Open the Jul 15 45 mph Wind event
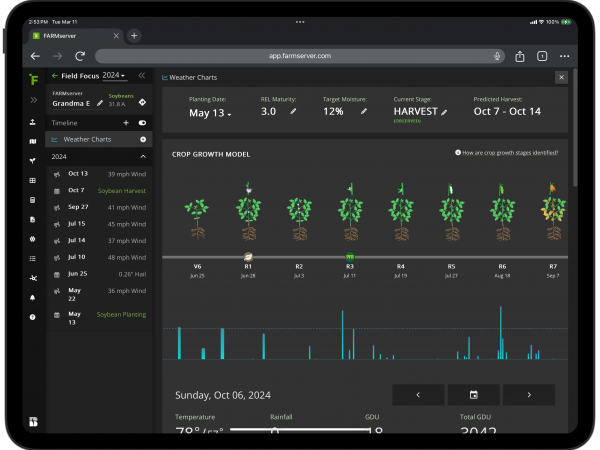Viewport: 600px width, 450px height. click(x=99, y=224)
